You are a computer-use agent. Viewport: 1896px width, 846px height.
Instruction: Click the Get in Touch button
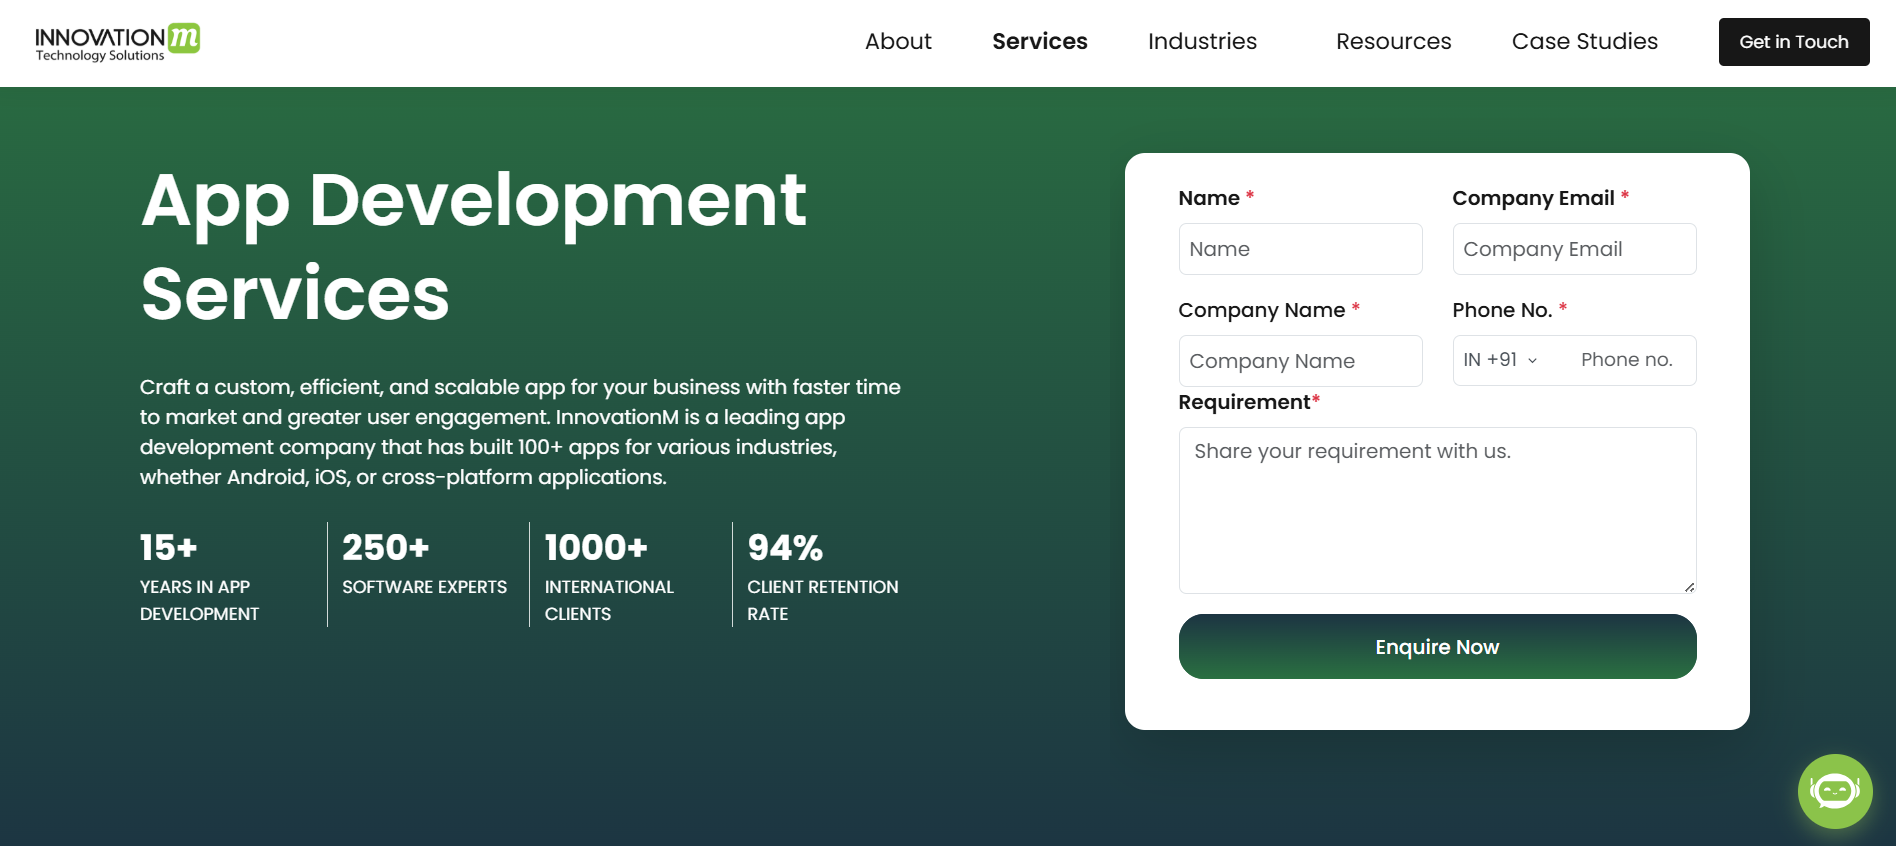pyautogui.click(x=1794, y=42)
